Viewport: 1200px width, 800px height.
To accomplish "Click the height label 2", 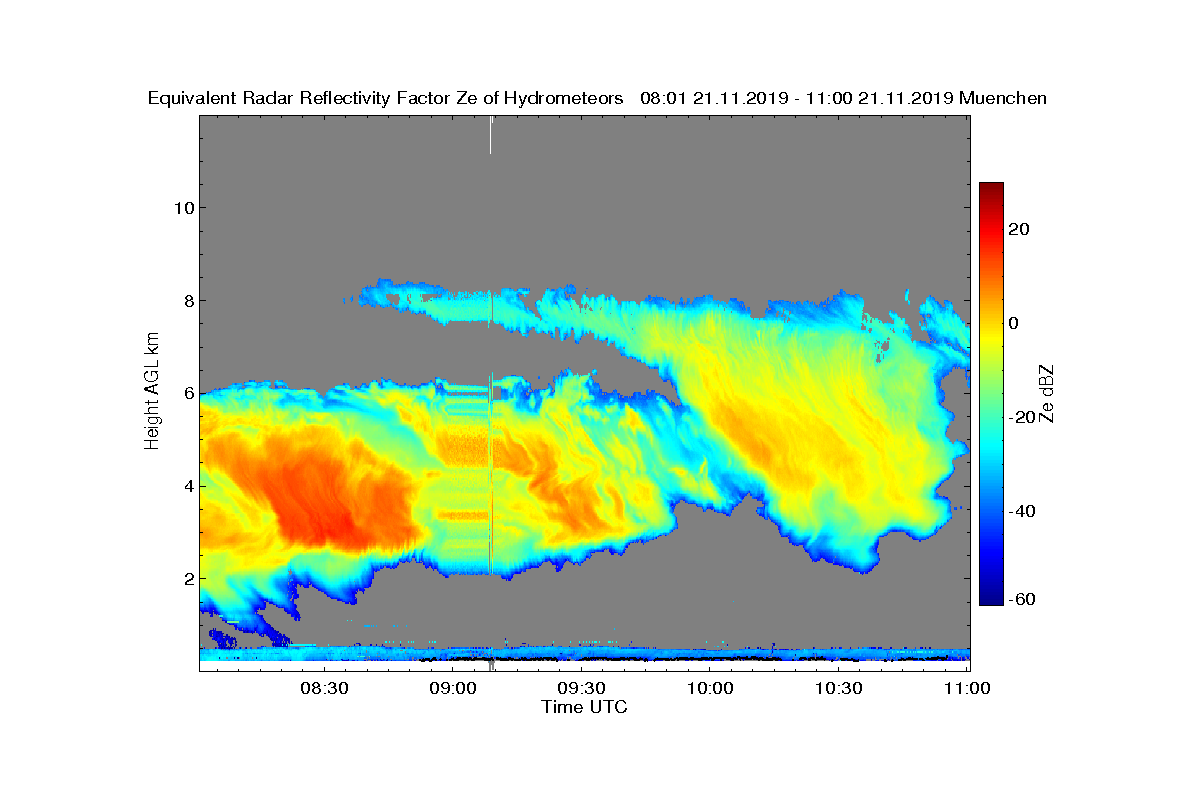I will point(187,578).
